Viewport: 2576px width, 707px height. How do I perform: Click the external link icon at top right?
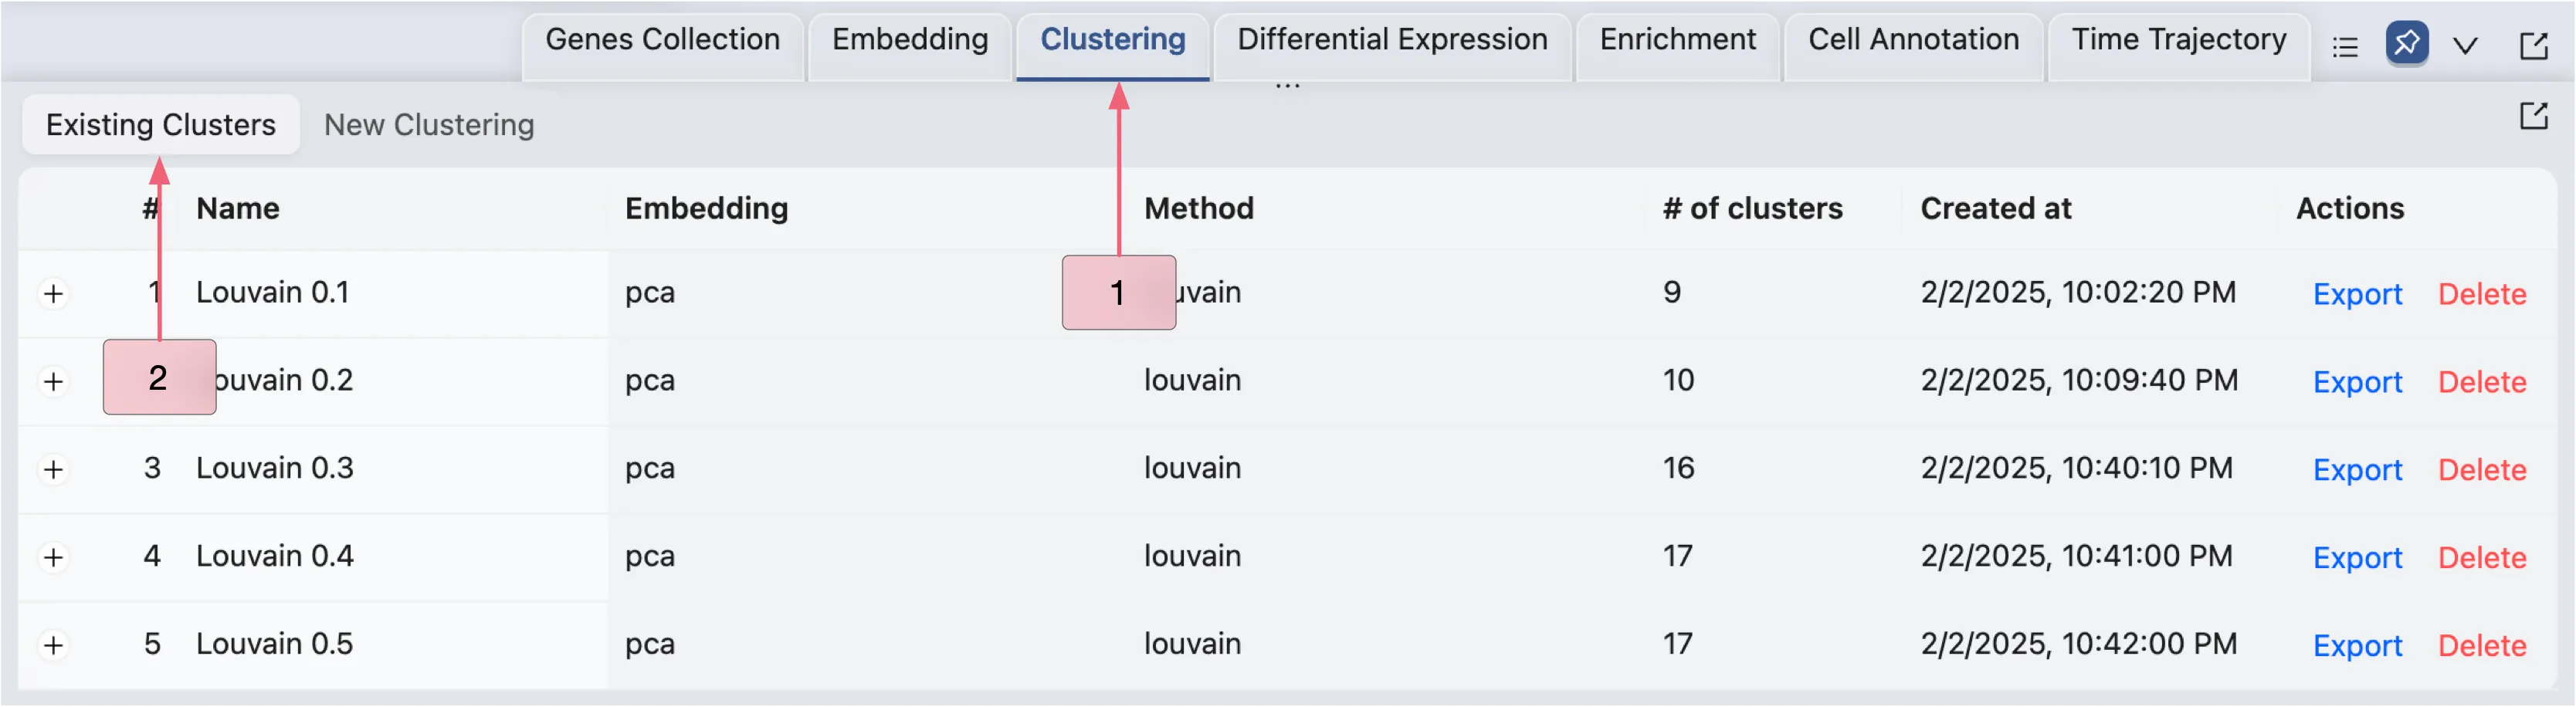2535,45
